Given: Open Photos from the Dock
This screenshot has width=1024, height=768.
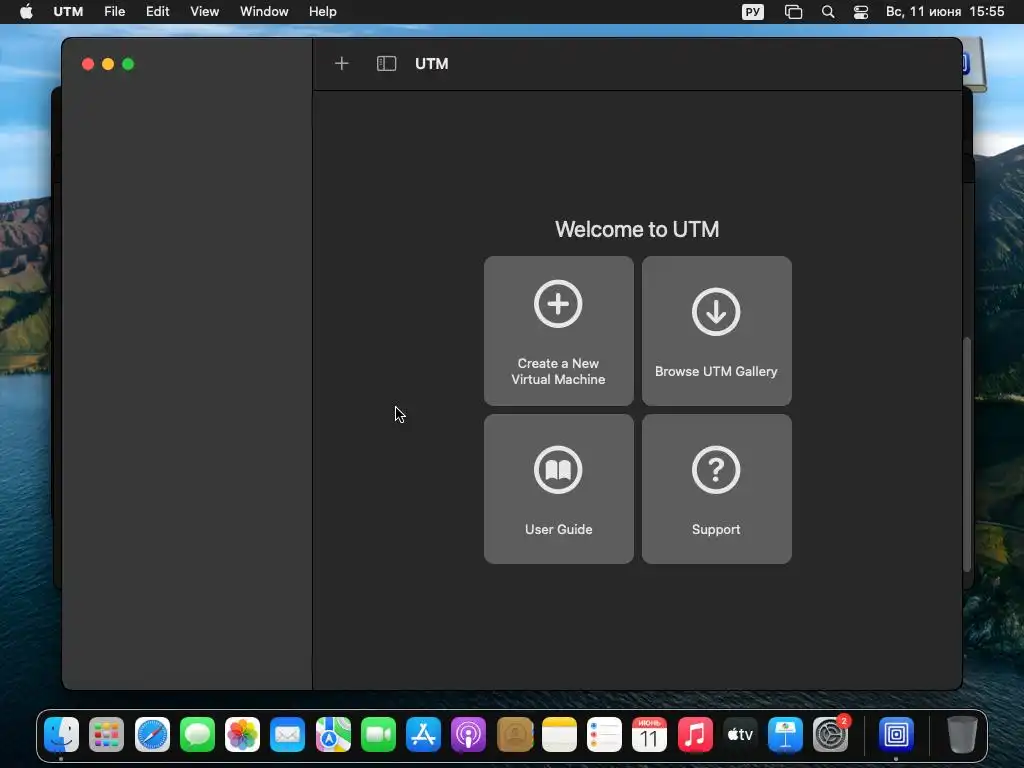Looking at the screenshot, I should click(242, 734).
